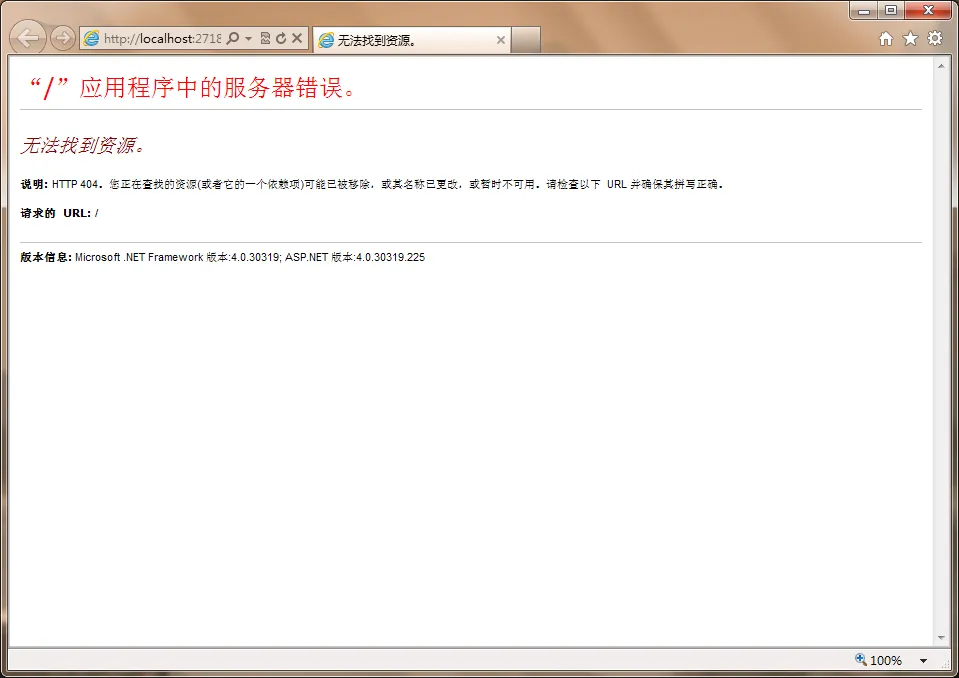Click the scroll down arrow

(941, 638)
